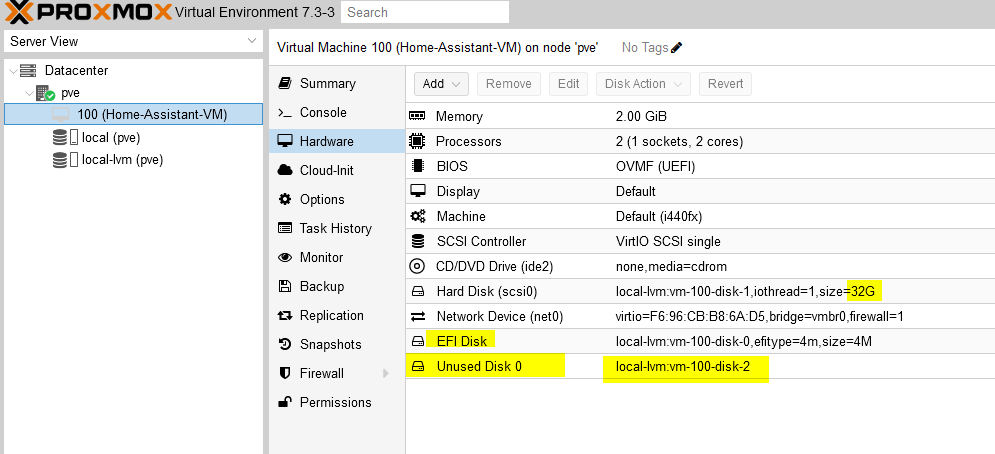Select the Hard Disk (scsi0) row
995x454 pixels.
(x=700, y=291)
